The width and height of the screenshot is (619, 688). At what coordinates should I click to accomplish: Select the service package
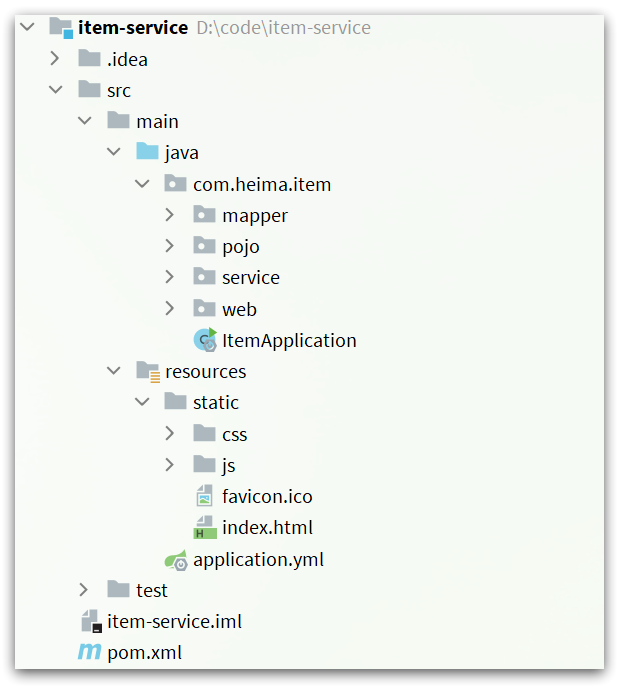[250, 278]
